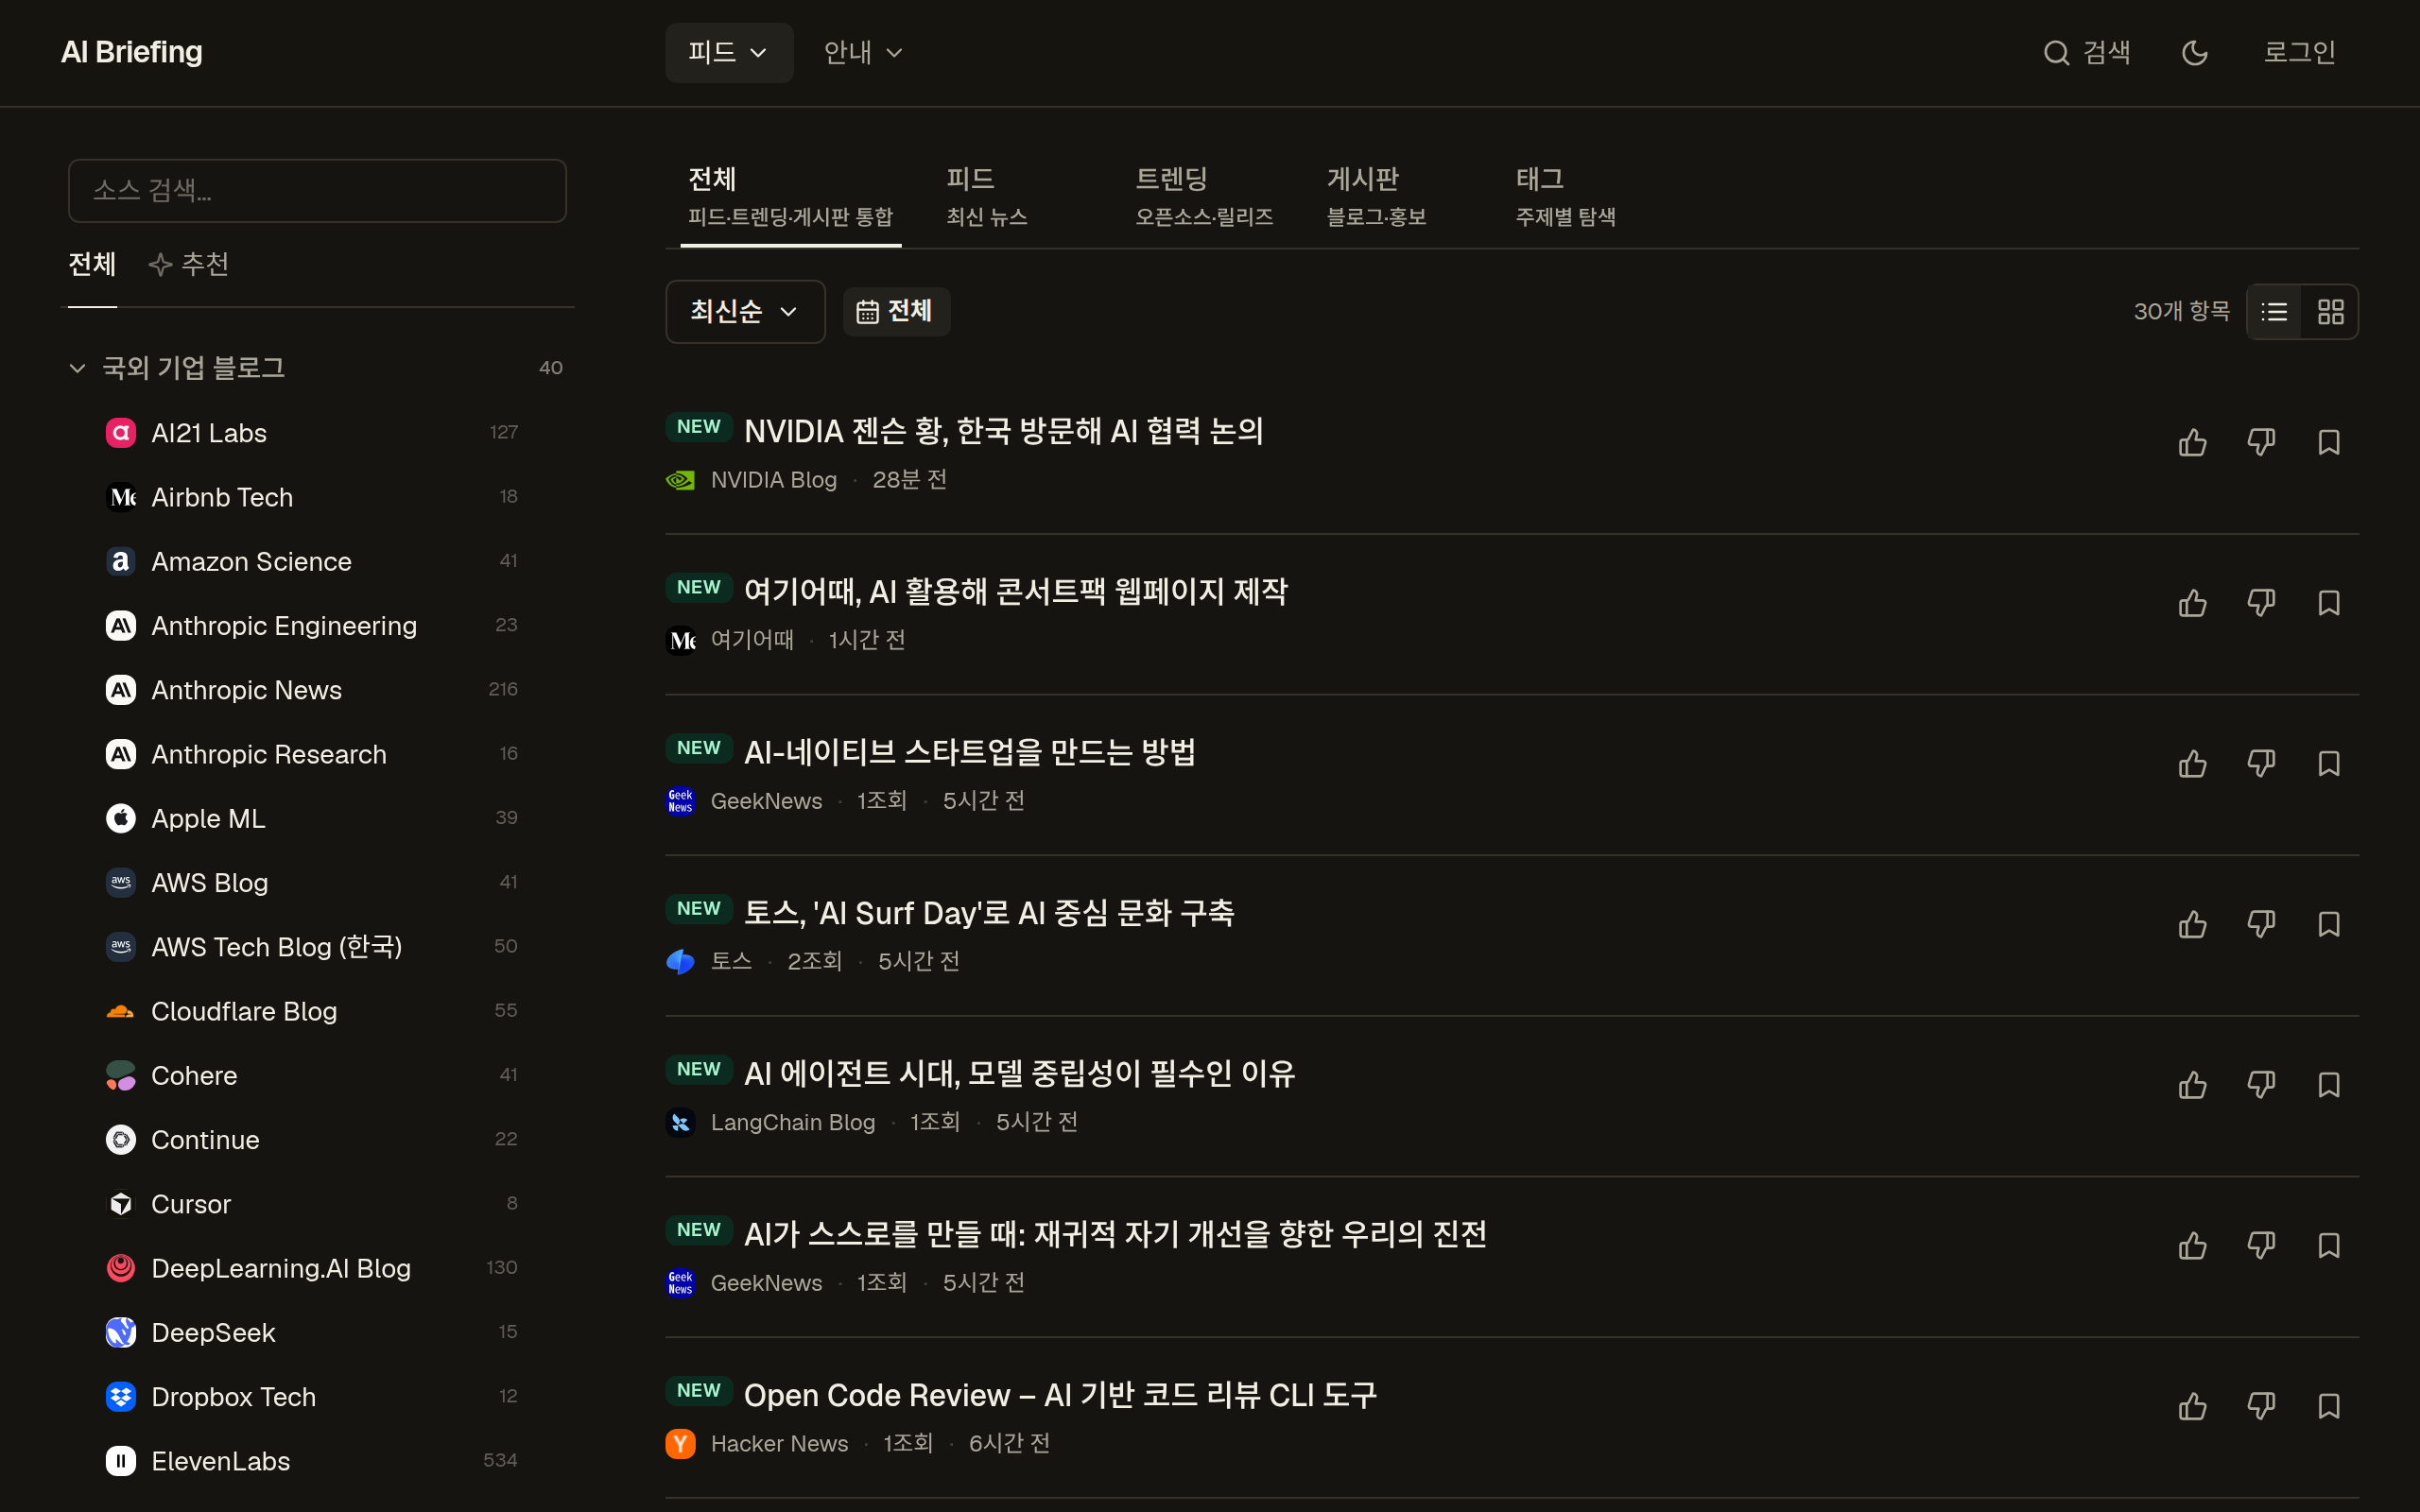The image size is (2420, 1512).
Task: Click the Cloudflare Blog sidebar icon
Action: point(121,1011)
